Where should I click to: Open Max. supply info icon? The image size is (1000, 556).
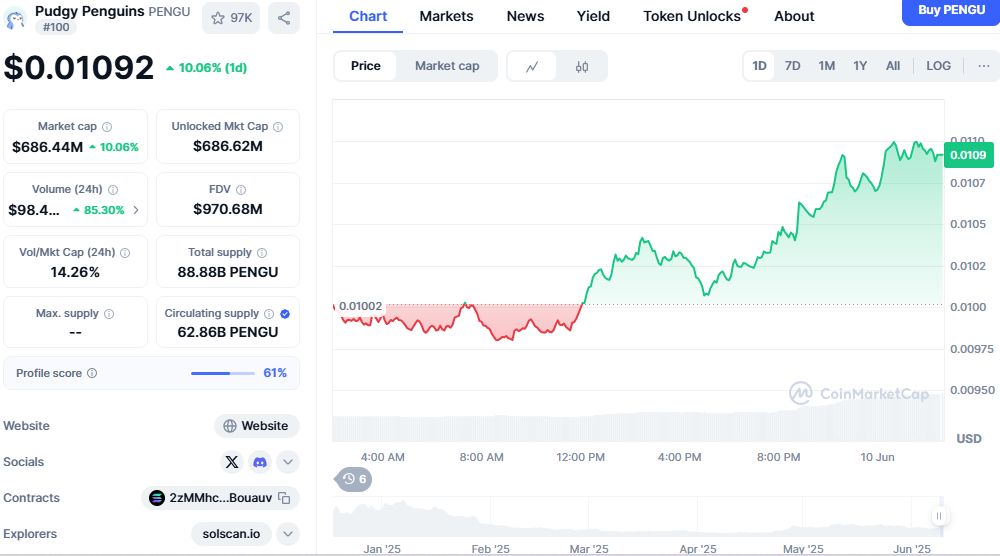(109, 314)
